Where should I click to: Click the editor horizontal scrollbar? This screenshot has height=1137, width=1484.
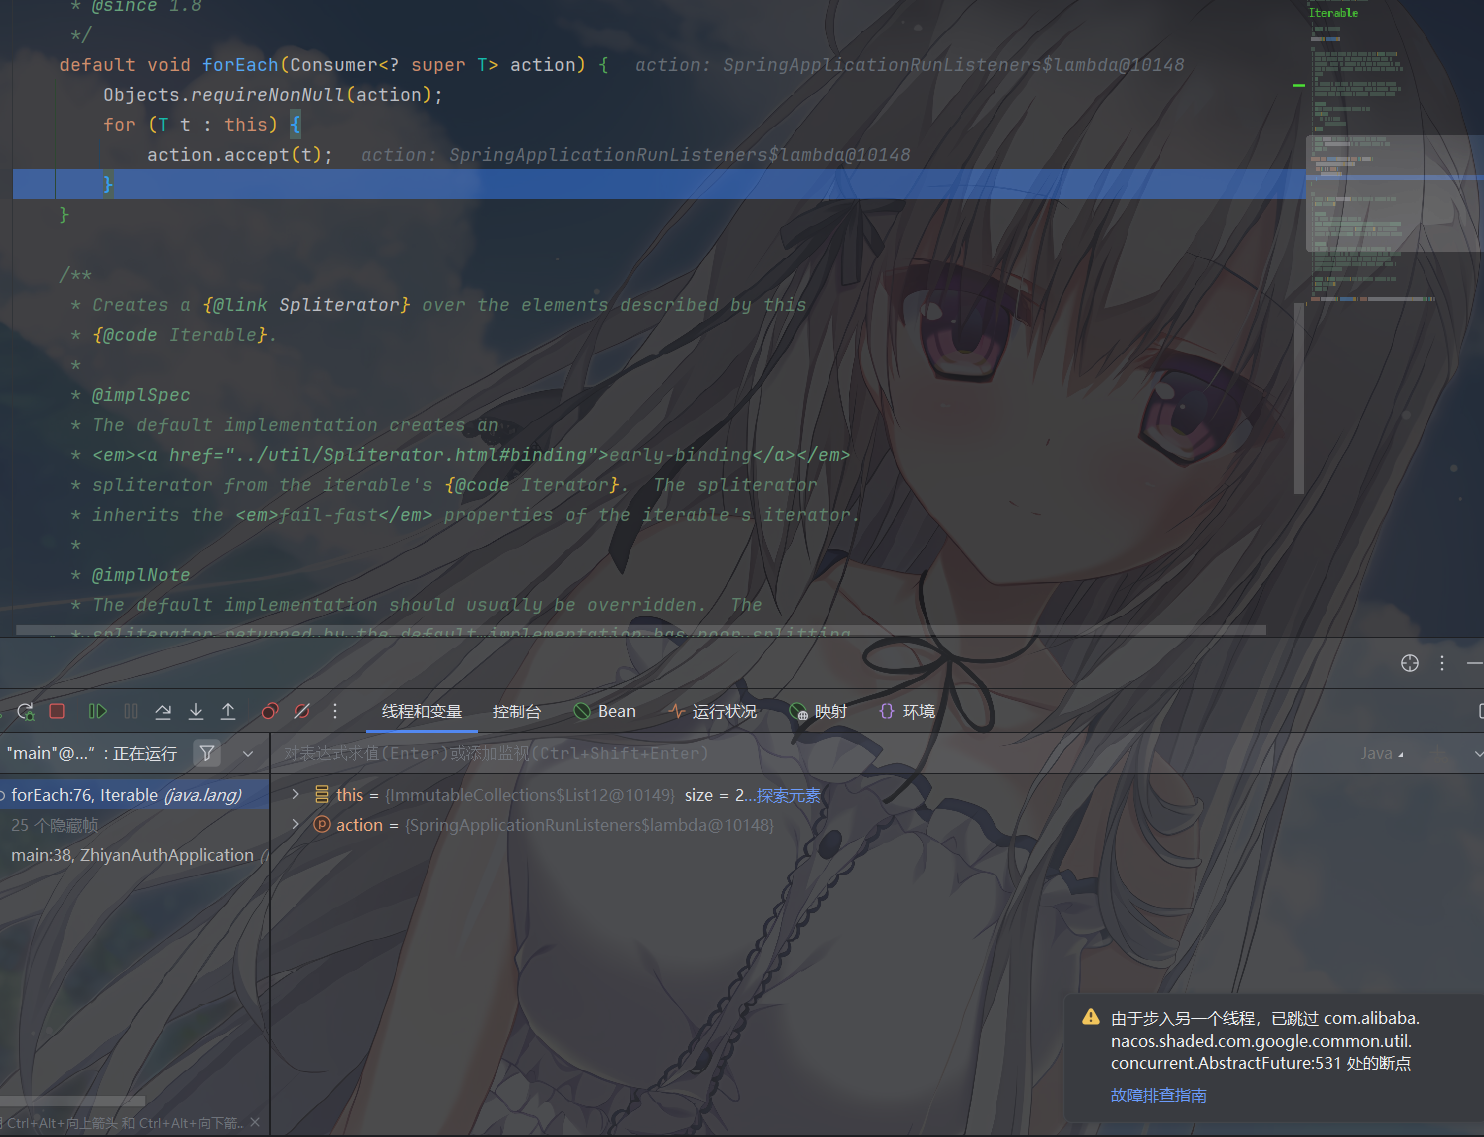pyautogui.click(x=640, y=630)
